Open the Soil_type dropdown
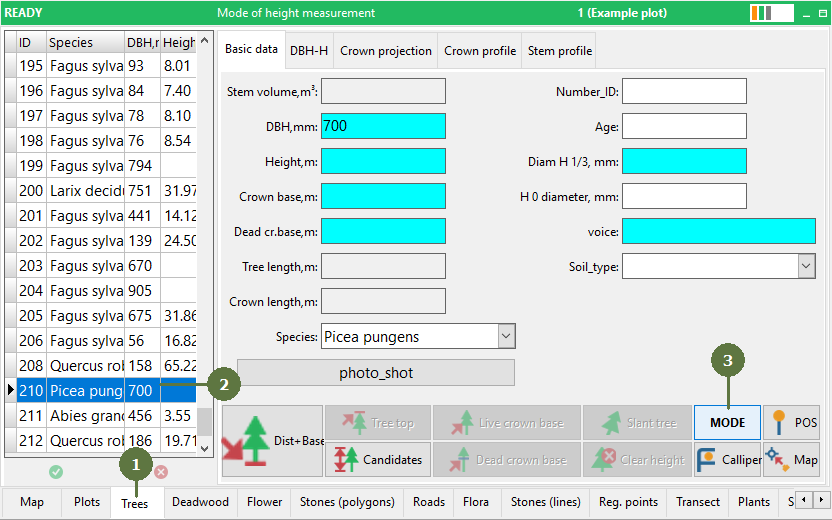This screenshot has height=520, width=832. (x=806, y=266)
